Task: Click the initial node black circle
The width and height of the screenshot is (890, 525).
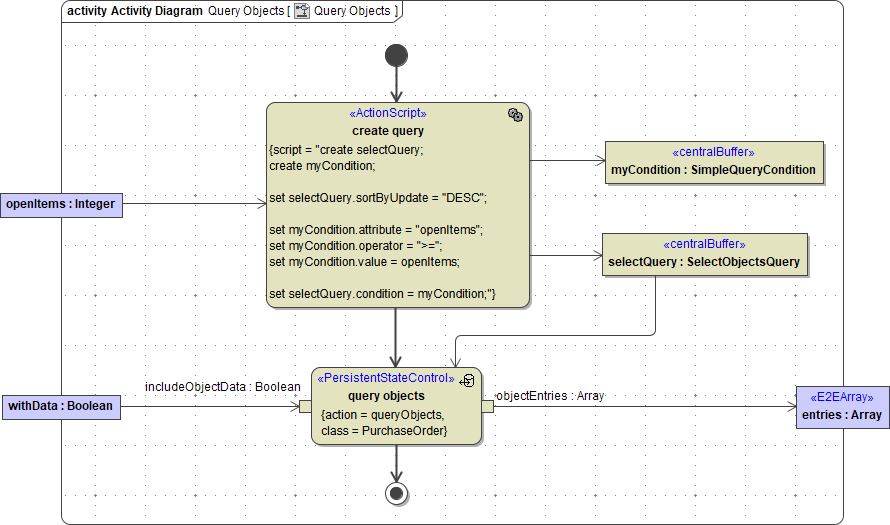Action: (x=396, y=55)
